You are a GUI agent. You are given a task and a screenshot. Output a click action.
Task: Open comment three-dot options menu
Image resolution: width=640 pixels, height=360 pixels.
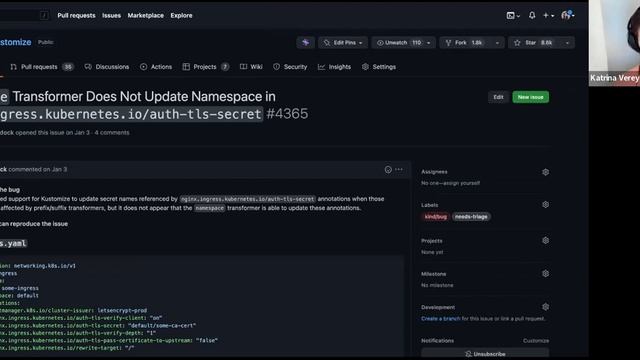tap(399, 169)
